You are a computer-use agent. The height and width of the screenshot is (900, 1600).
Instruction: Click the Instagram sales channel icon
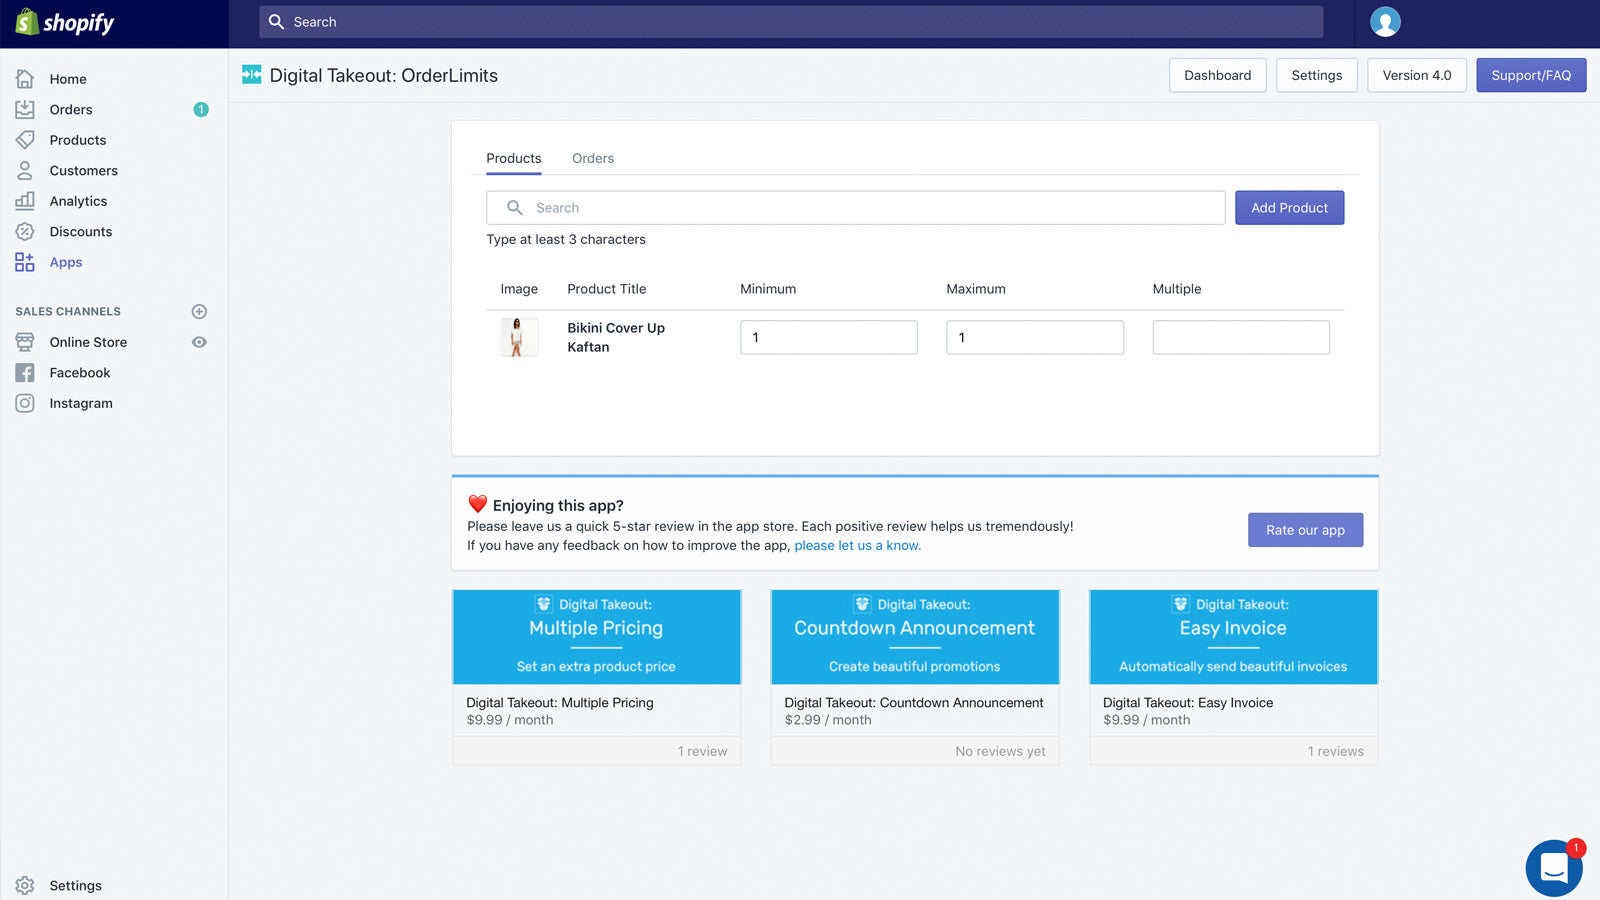(25, 403)
